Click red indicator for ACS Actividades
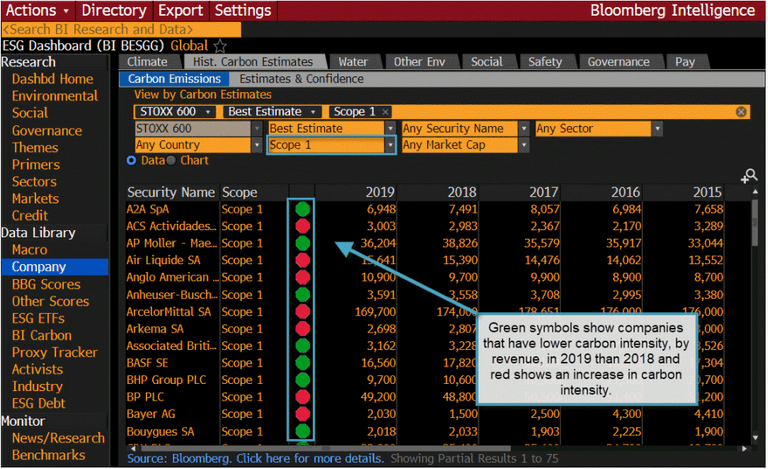Image resolution: width=768 pixels, height=469 pixels. click(x=303, y=226)
